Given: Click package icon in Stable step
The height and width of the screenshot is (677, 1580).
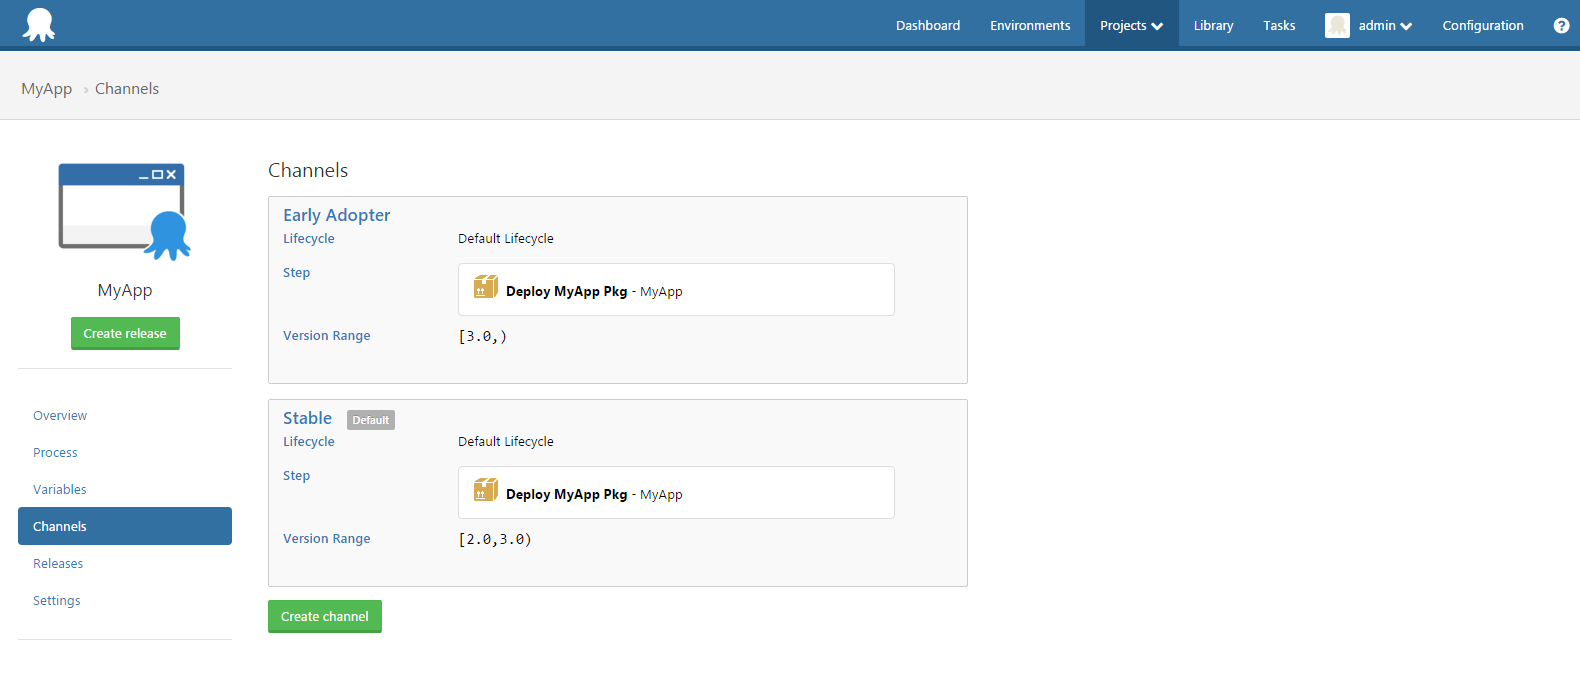Looking at the screenshot, I should 486,491.
